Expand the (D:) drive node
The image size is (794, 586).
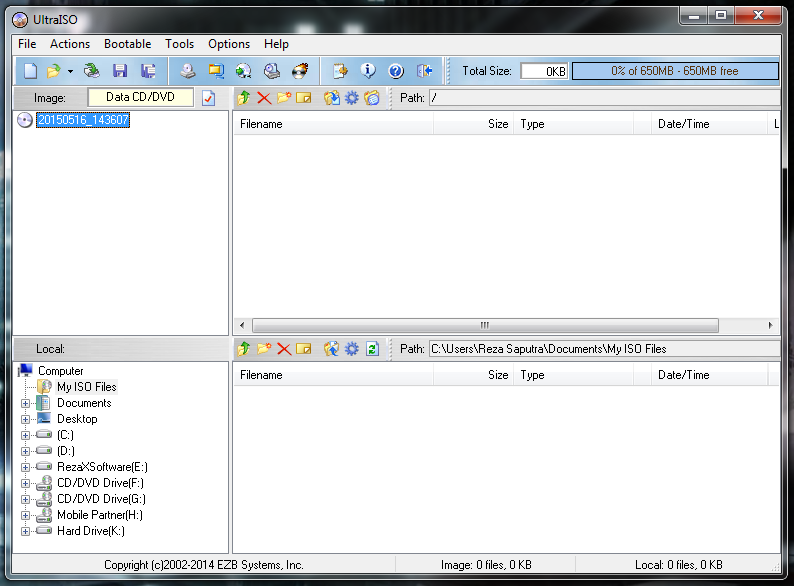25,451
